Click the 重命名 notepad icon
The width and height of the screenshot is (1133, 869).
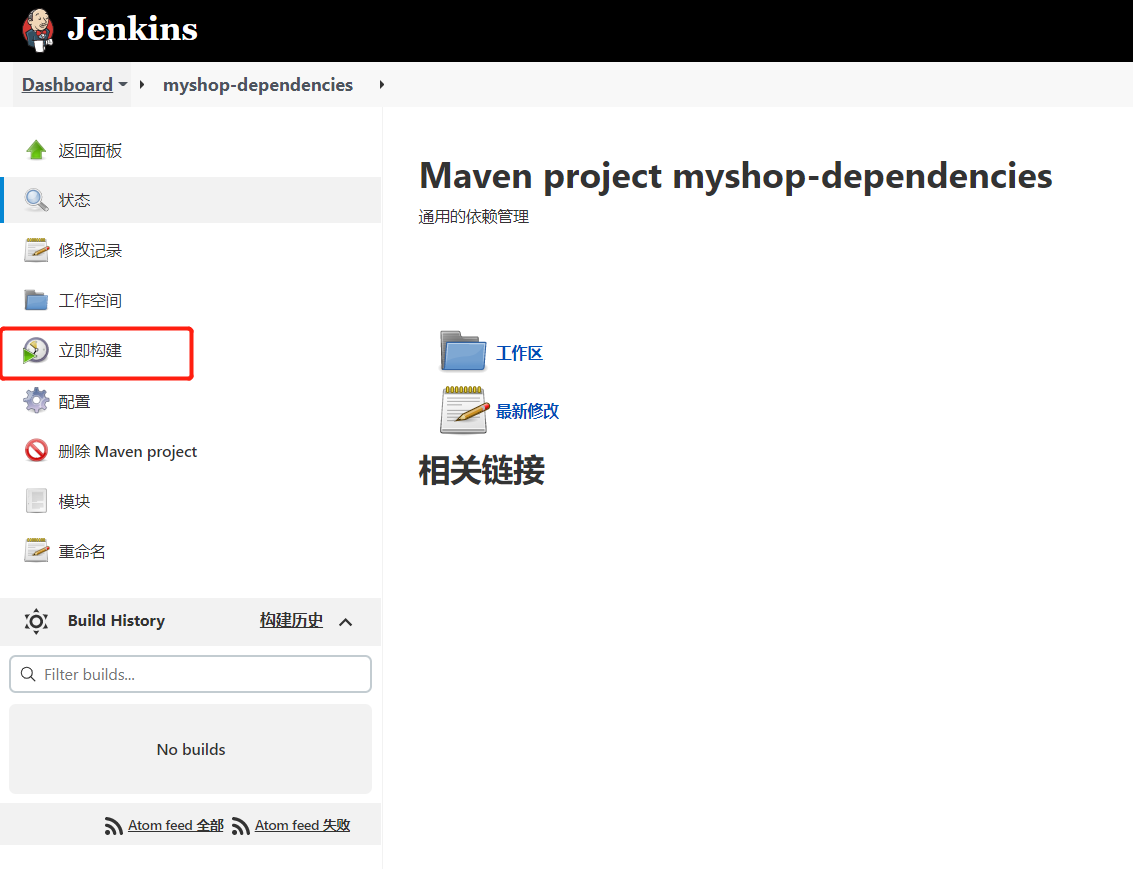(x=36, y=550)
